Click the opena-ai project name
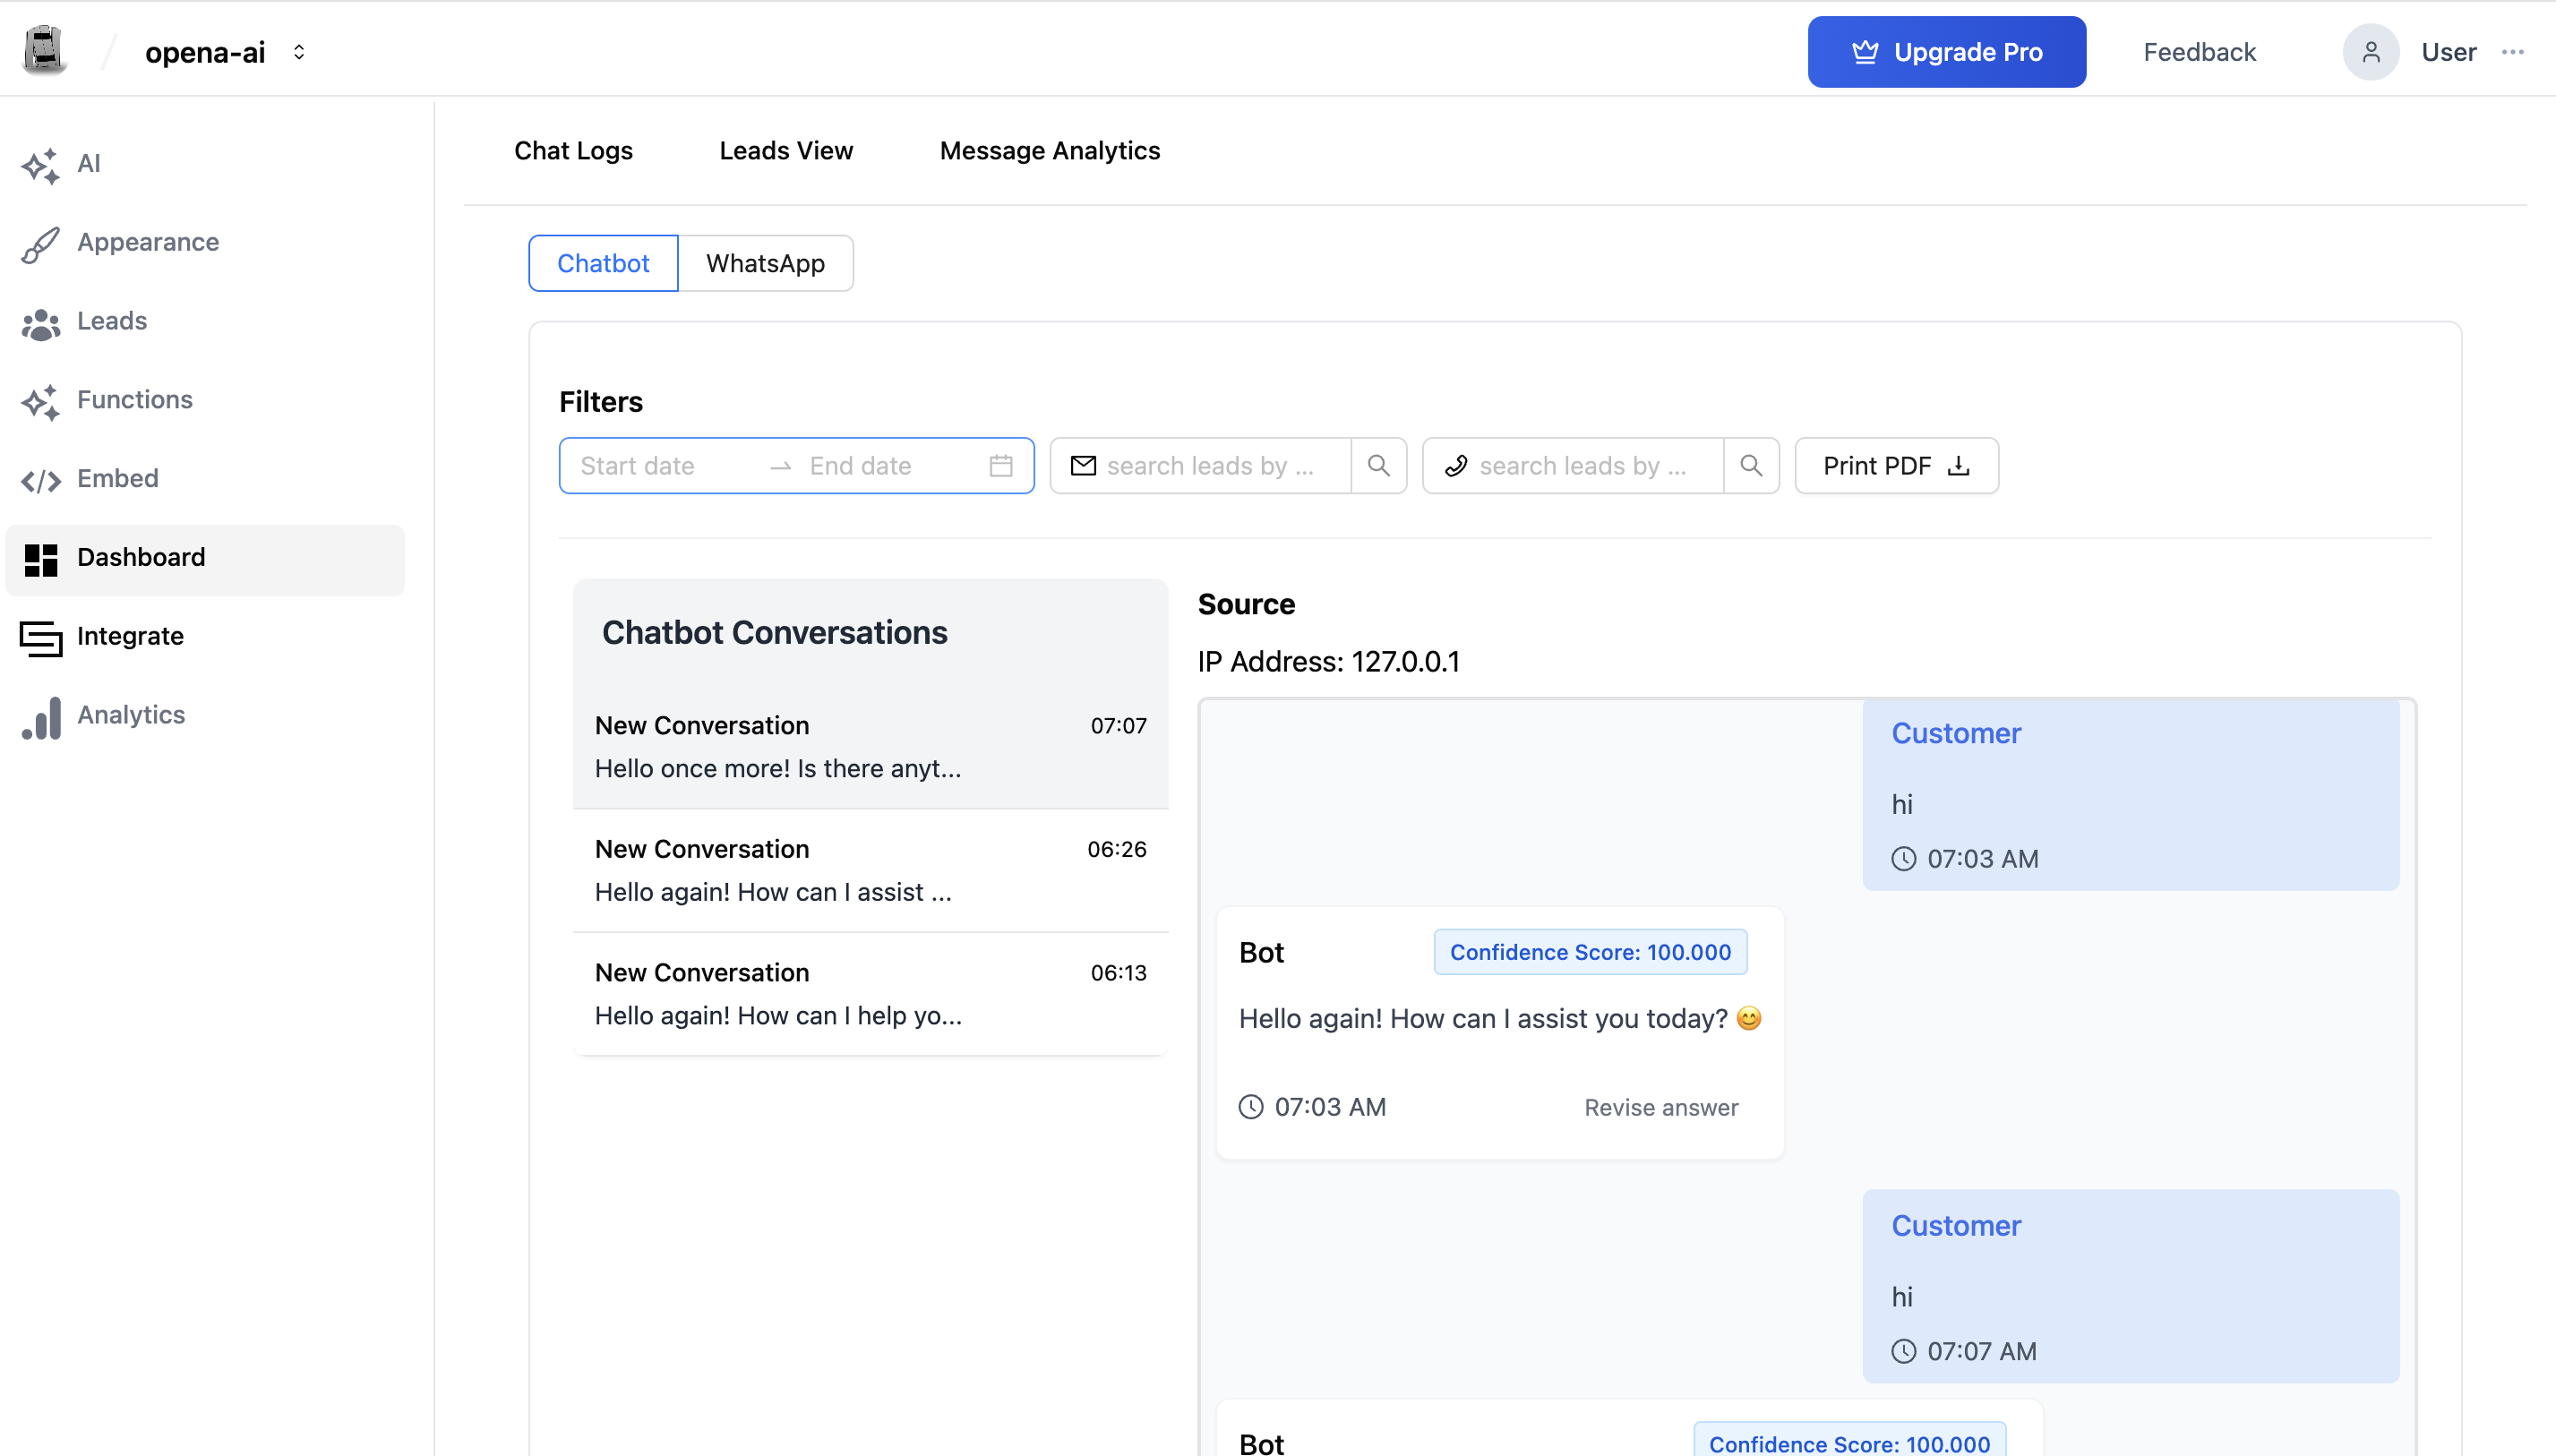The image size is (2556, 1456). tap(205, 52)
